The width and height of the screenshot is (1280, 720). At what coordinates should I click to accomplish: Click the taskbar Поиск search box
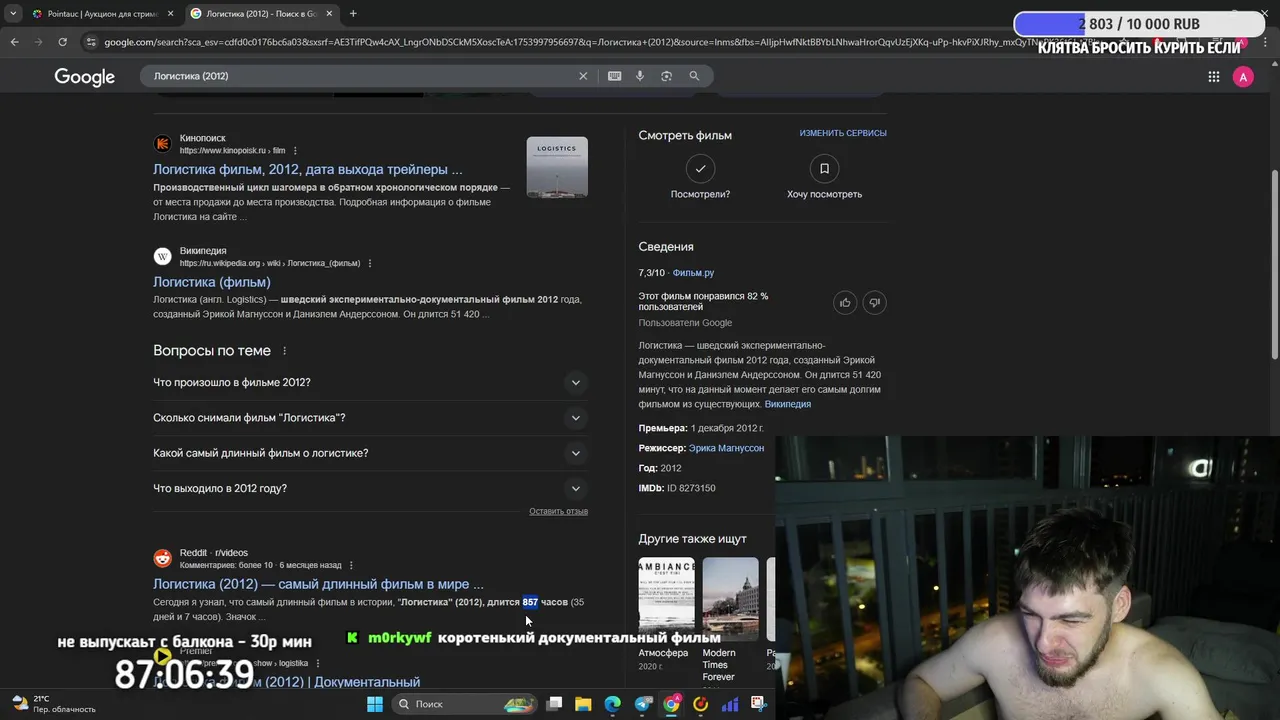[x=465, y=704]
